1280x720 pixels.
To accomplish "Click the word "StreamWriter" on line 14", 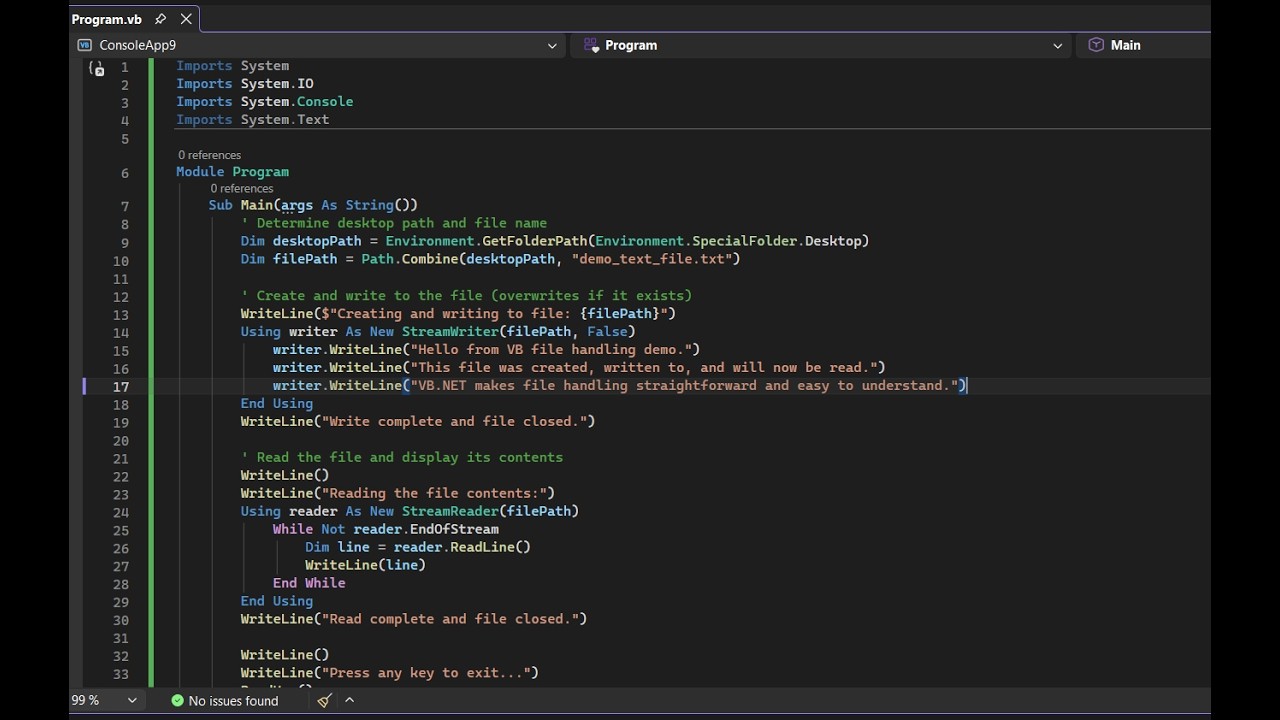I will coord(450,331).
